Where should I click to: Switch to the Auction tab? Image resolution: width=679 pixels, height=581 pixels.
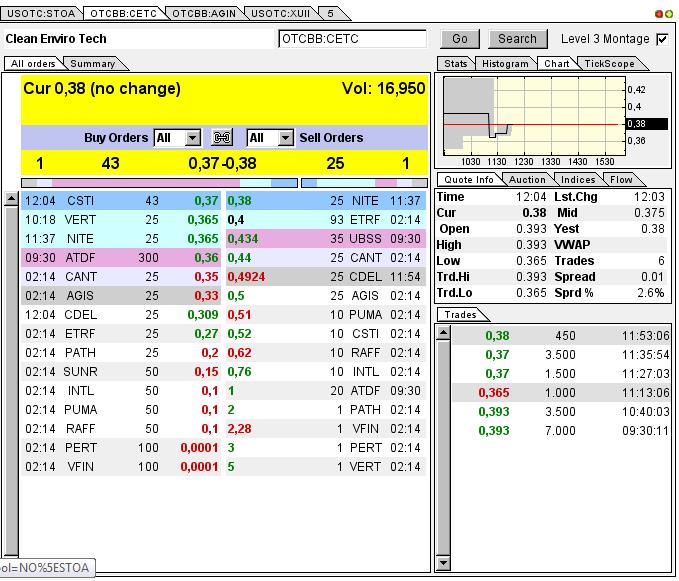[x=527, y=180]
